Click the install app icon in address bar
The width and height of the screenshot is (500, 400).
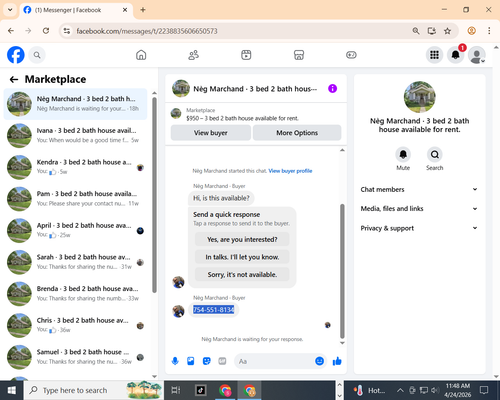pyautogui.click(x=432, y=31)
